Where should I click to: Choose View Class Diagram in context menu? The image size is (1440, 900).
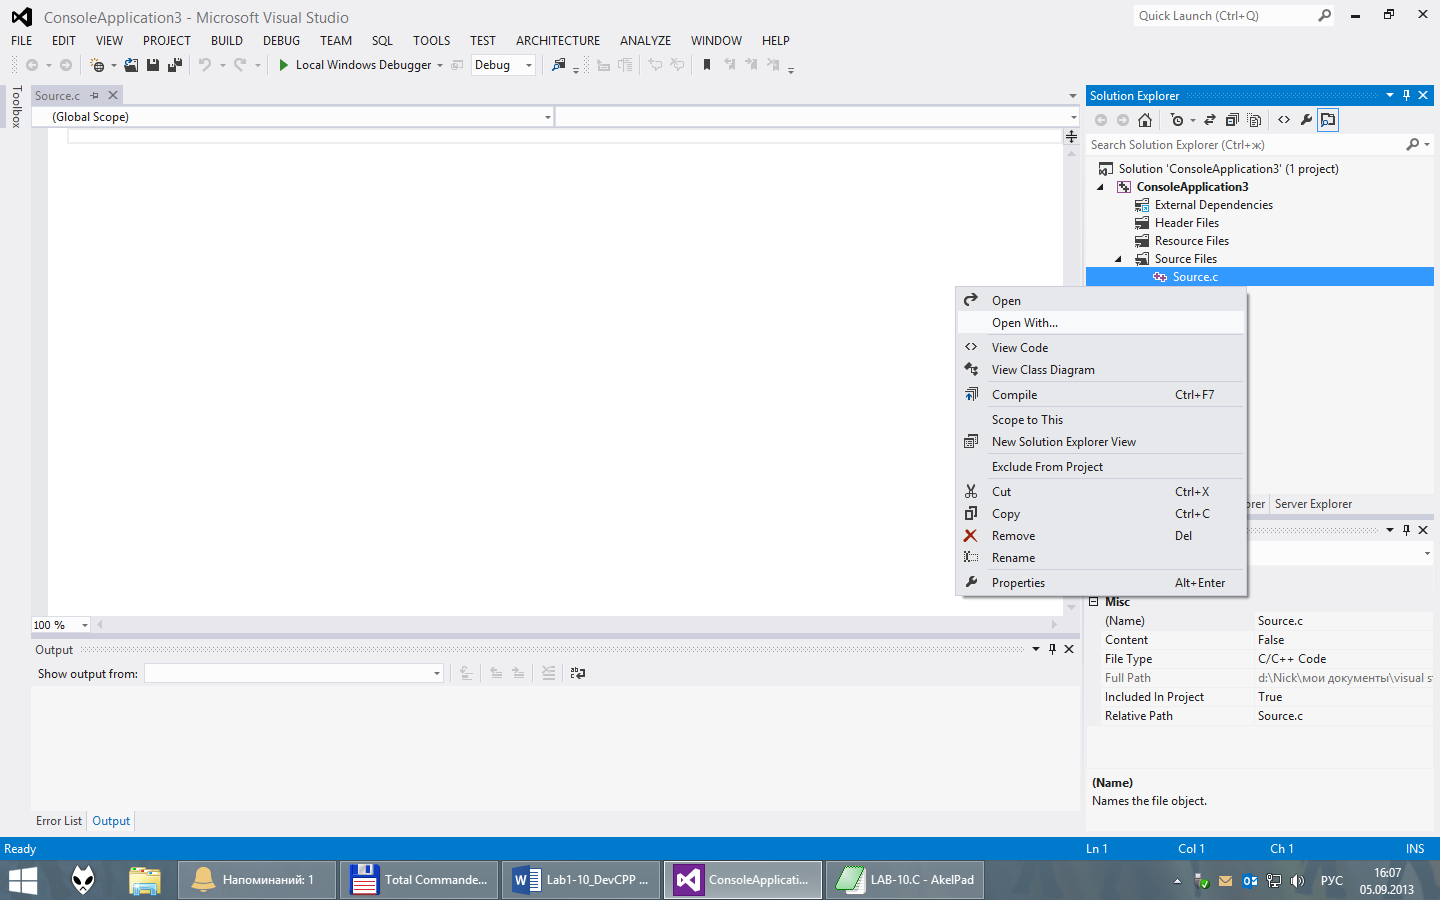click(1101, 370)
